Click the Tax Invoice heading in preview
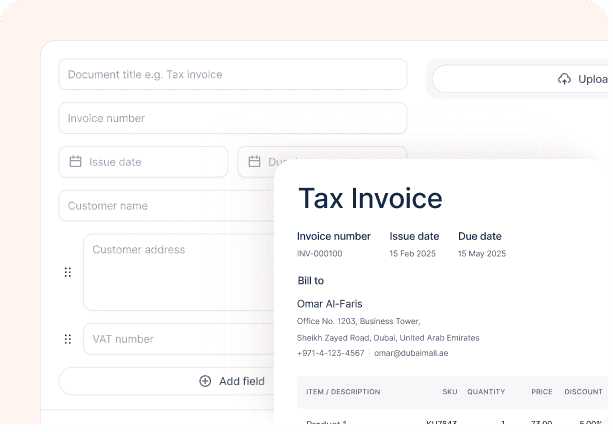This screenshot has height=432, width=613. click(x=370, y=198)
